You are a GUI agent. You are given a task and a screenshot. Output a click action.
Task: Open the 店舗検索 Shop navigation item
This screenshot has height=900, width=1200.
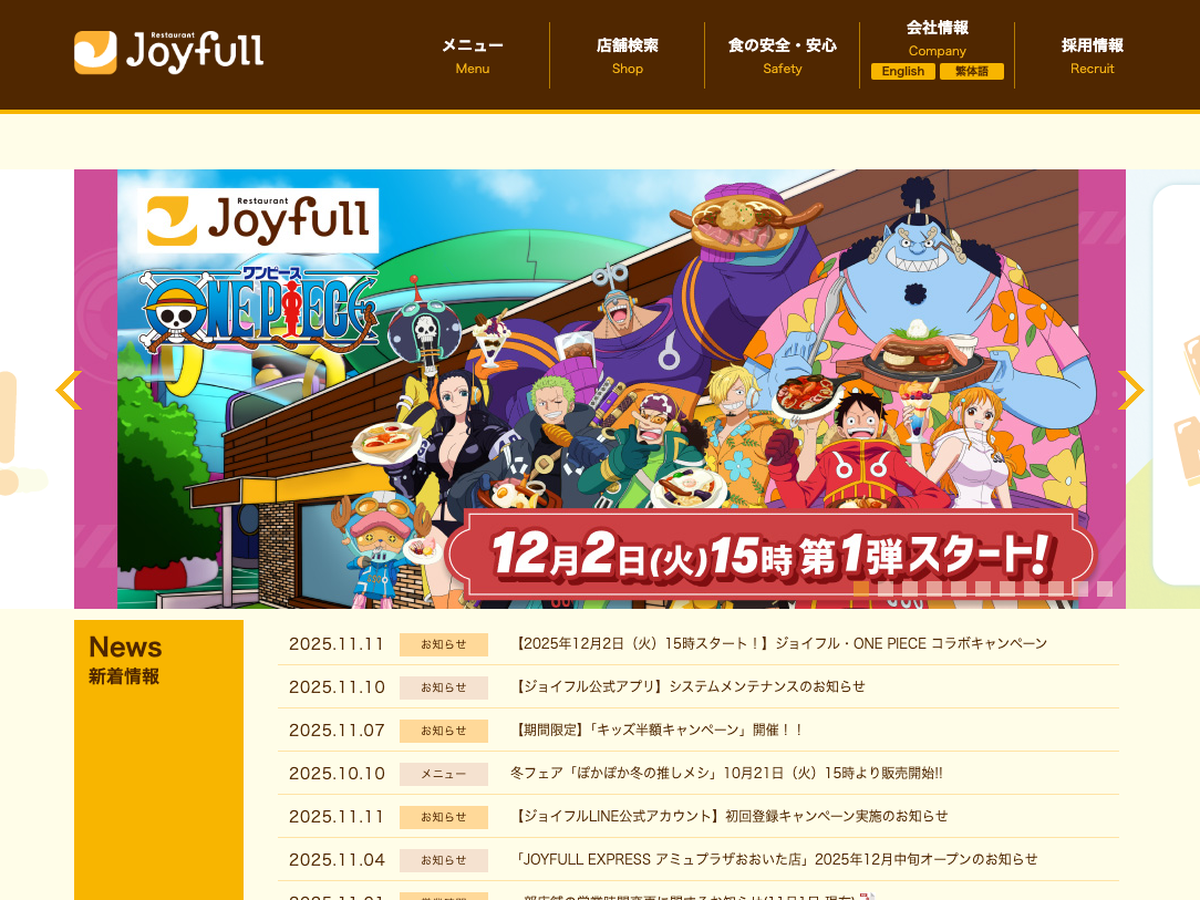point(627,56)
